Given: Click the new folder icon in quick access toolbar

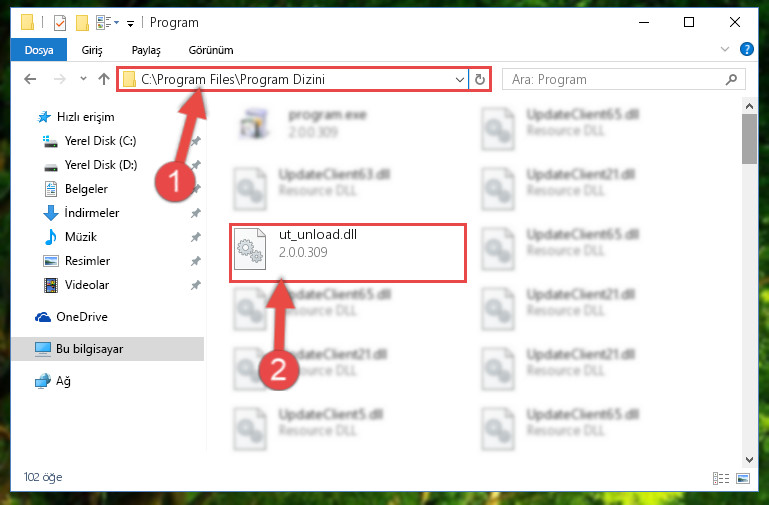Looking at the screenshot, I should coord(82,23).
